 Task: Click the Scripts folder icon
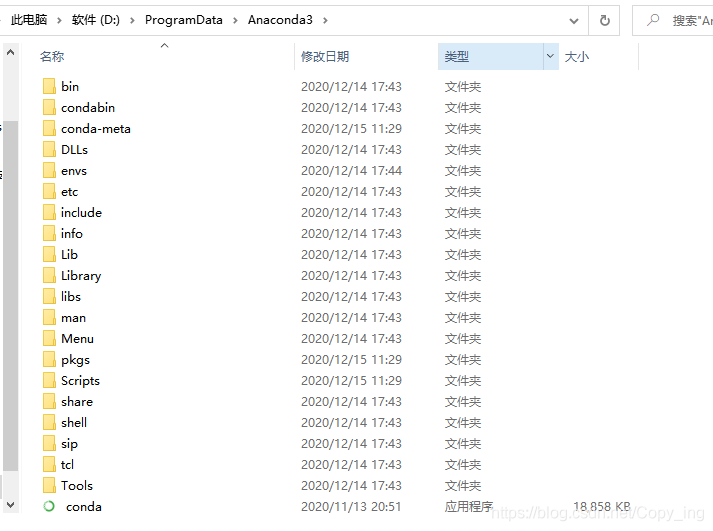(x=49, y=380)
